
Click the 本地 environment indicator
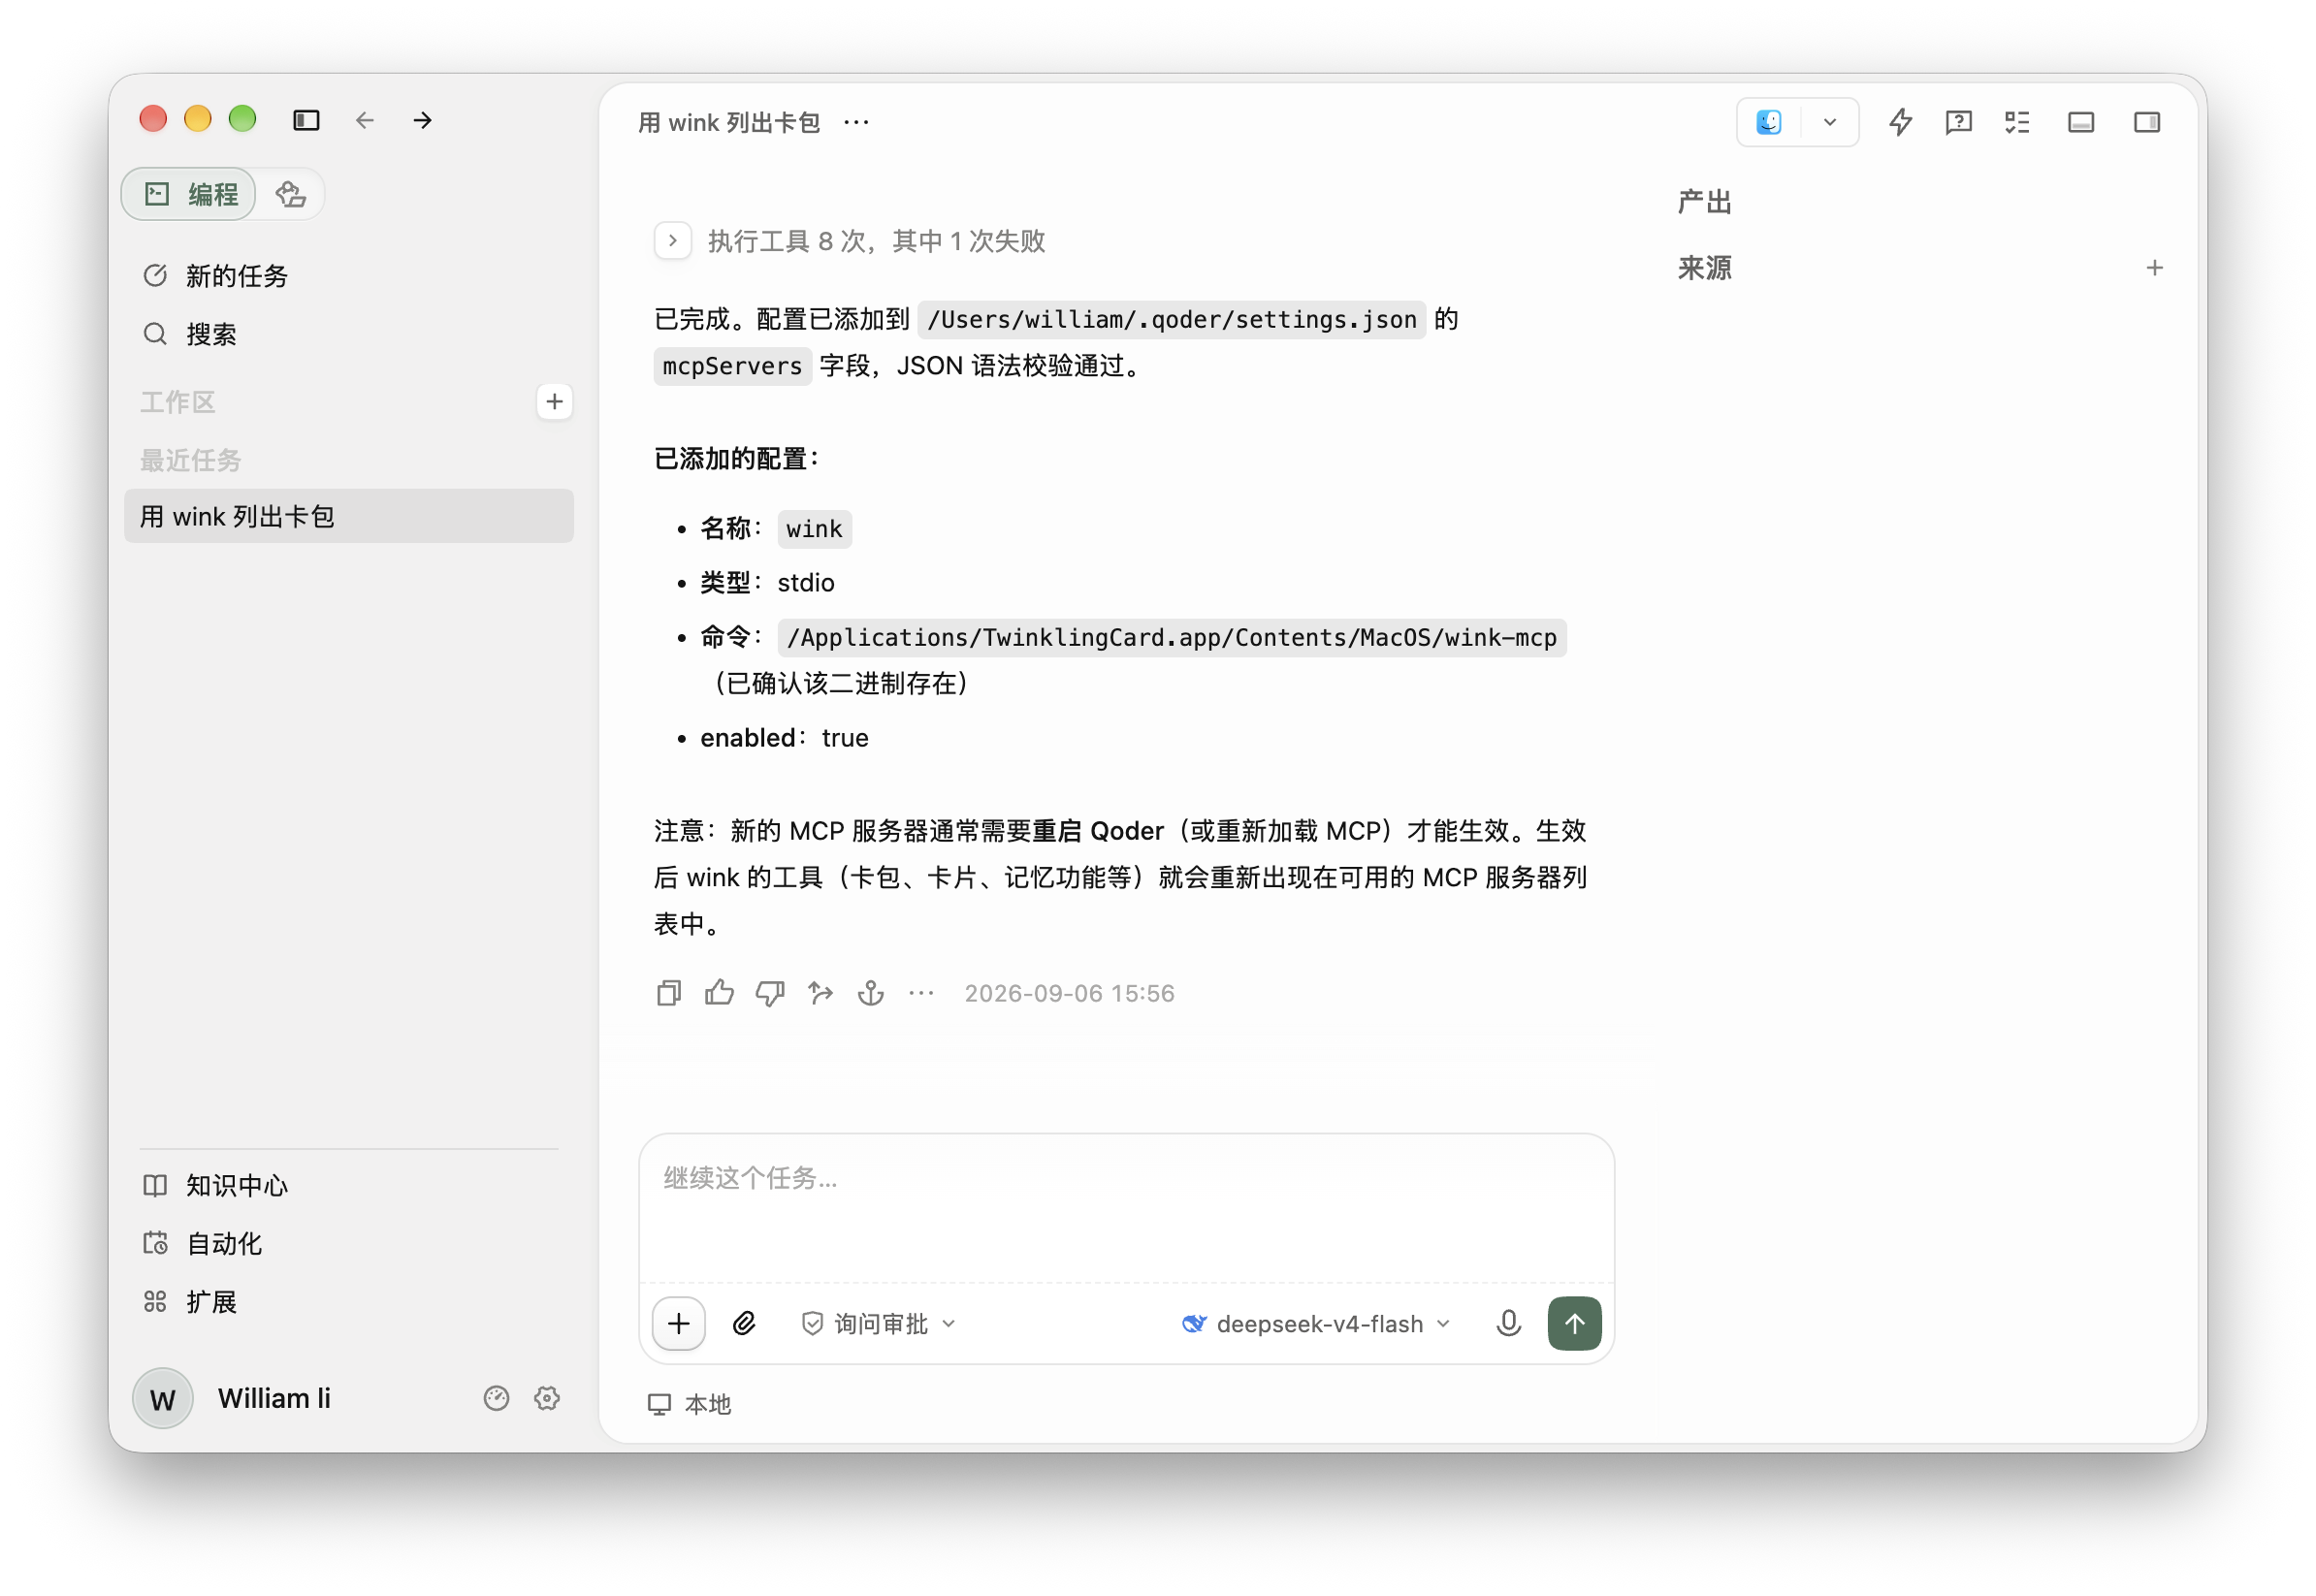click(690, 1405)
